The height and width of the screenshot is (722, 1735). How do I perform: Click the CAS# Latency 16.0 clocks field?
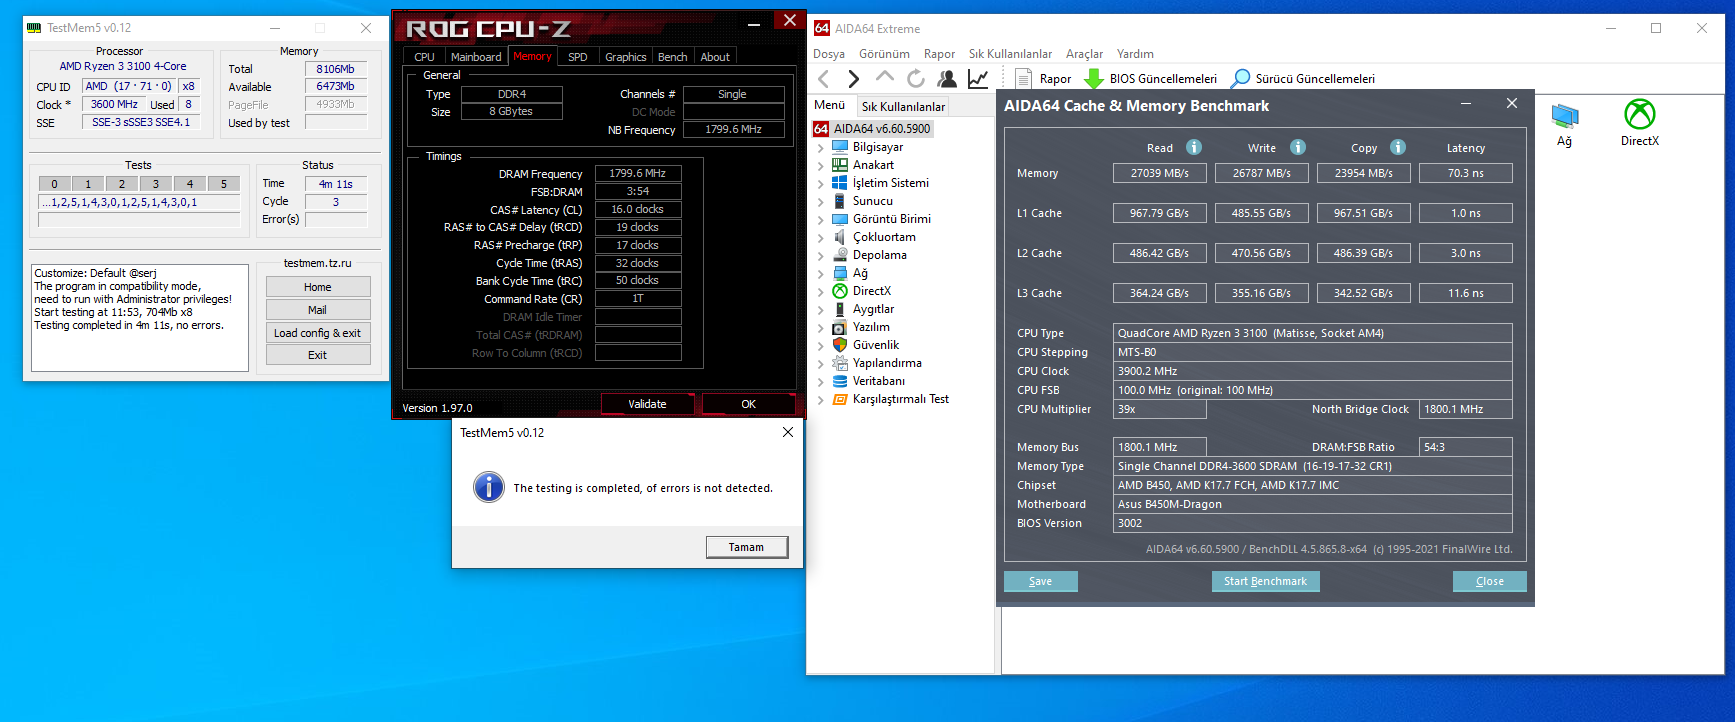click(x=638, y=209)
